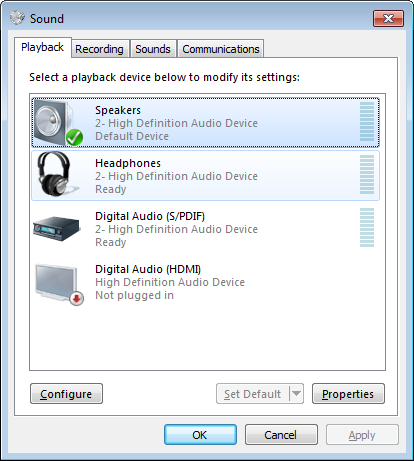
Task: Click the Configure button
Action: pyautogui.click(x=66, y=394)
